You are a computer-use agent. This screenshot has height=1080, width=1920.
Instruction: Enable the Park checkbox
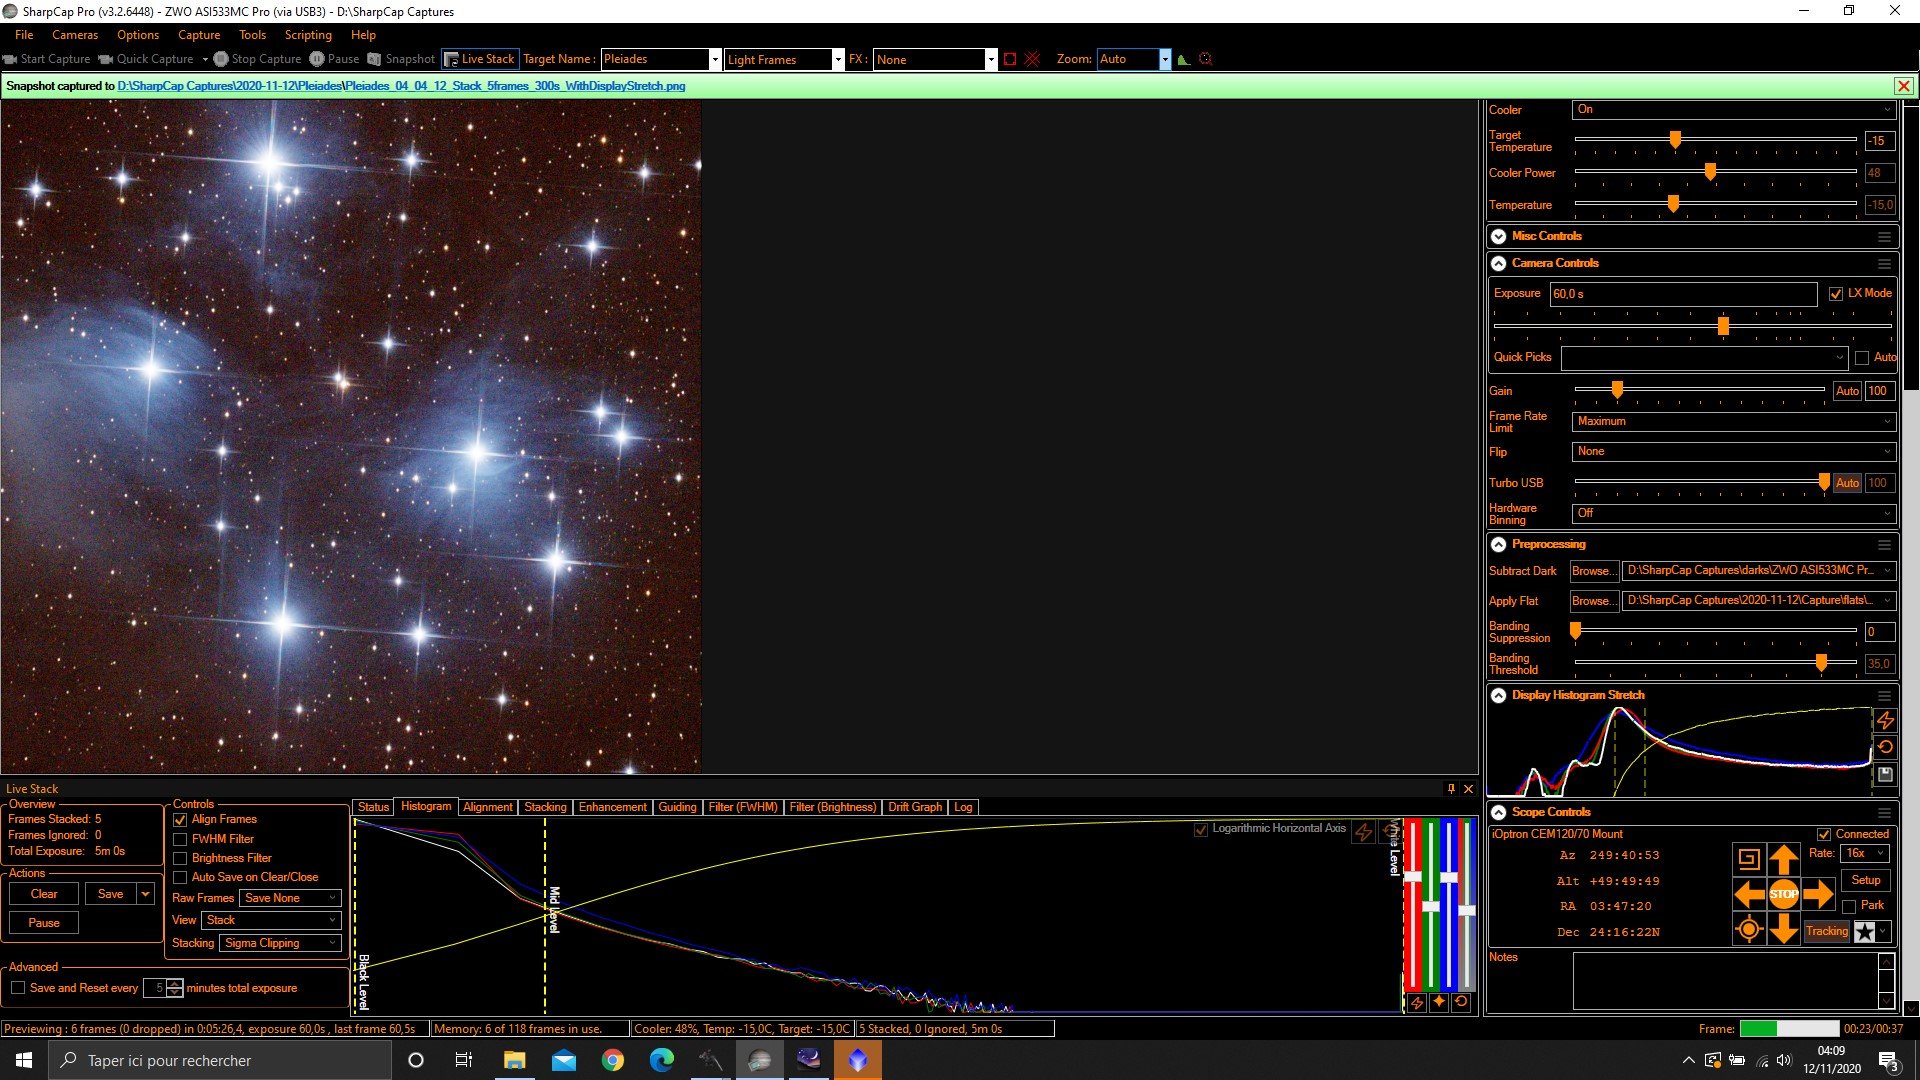coord(1849,906)
